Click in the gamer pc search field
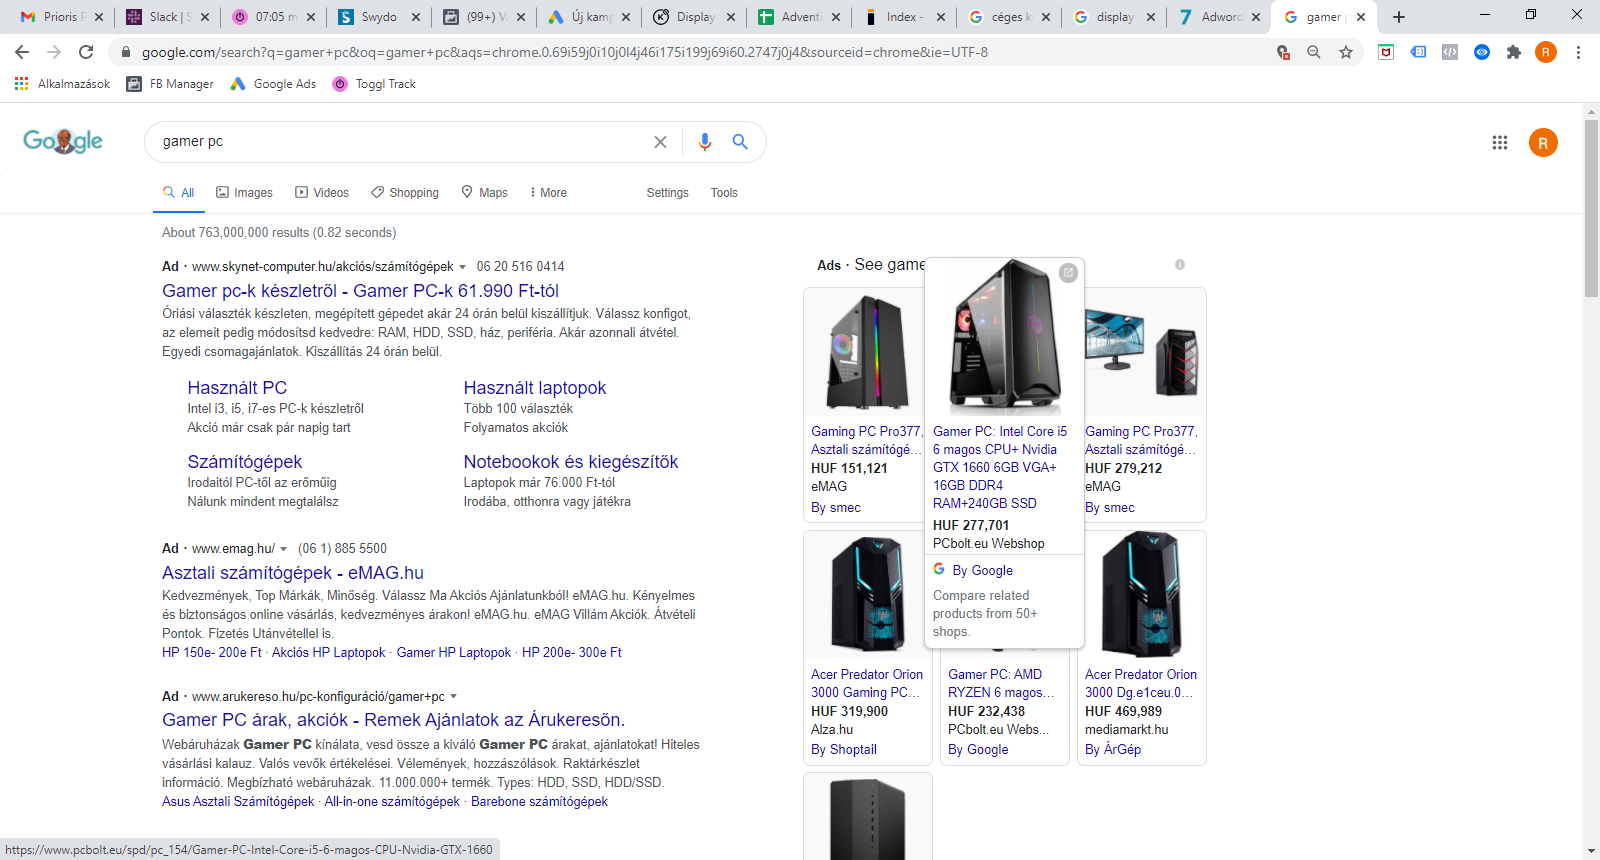 coord(400,142)
